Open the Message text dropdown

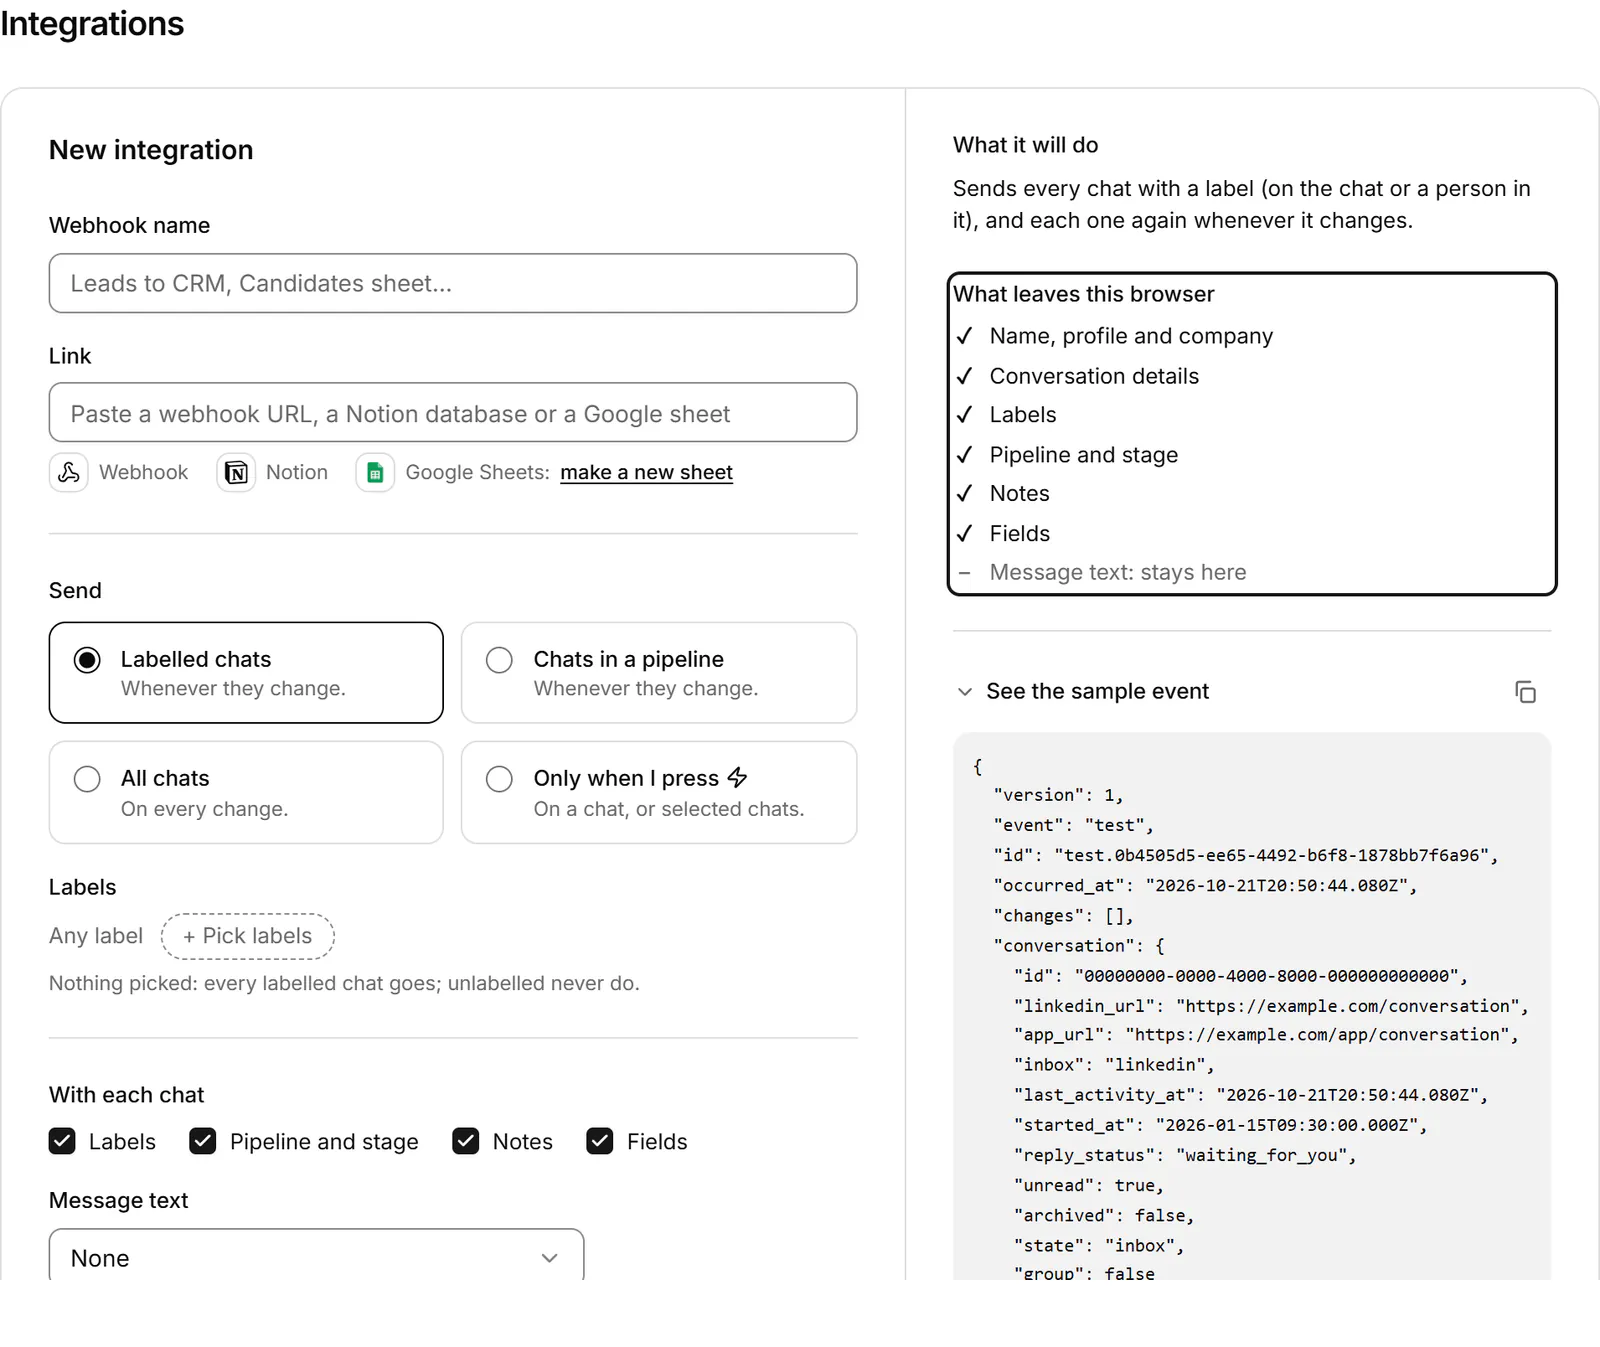316,1257
